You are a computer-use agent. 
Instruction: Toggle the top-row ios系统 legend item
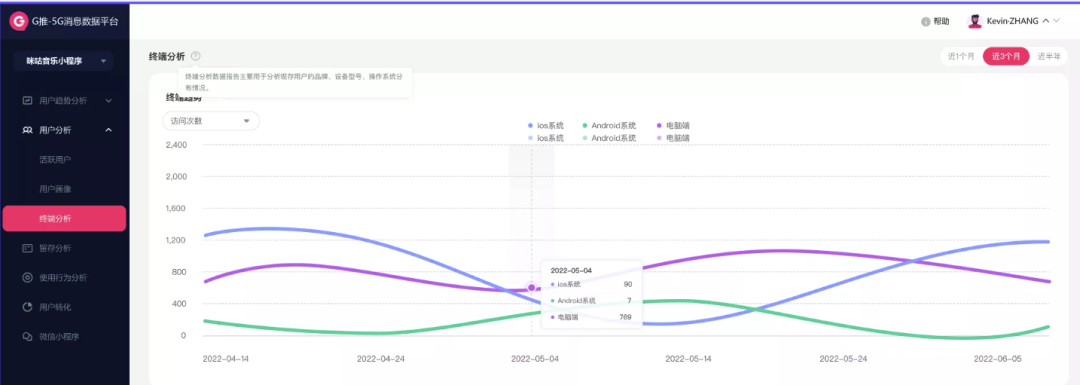click(x=546, y=125)
